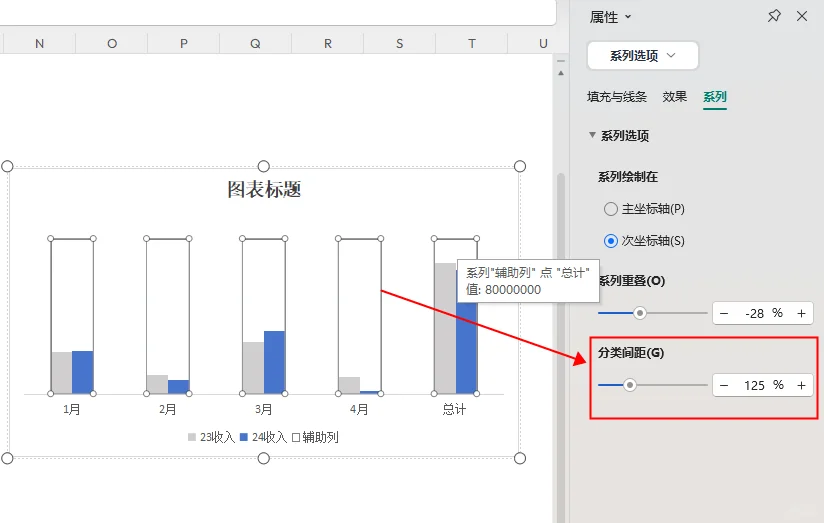Image resolution: width=824 pixels, height=523 pixels.
Task: Click the 23收入 legend entry
Action: coord(211,437)
